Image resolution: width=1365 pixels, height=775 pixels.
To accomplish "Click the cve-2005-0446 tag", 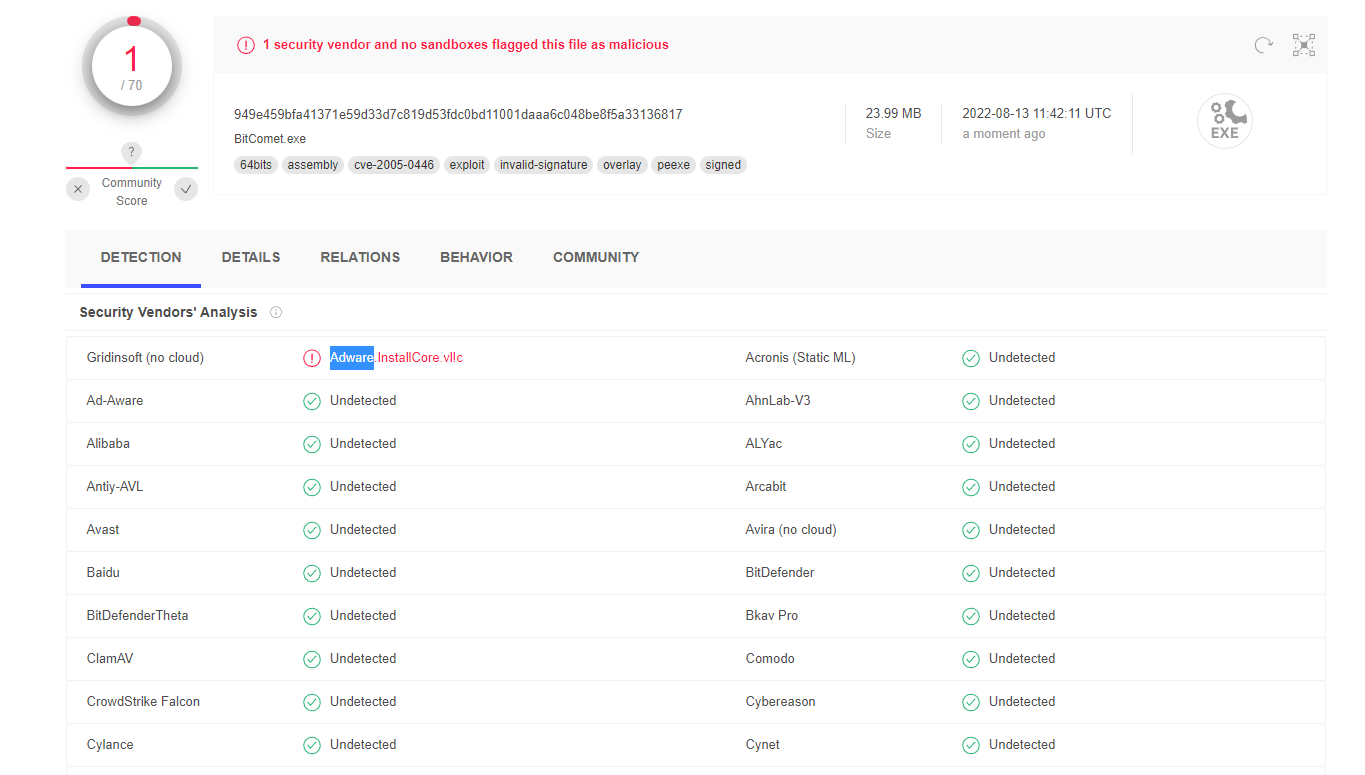I will (394, 165).
